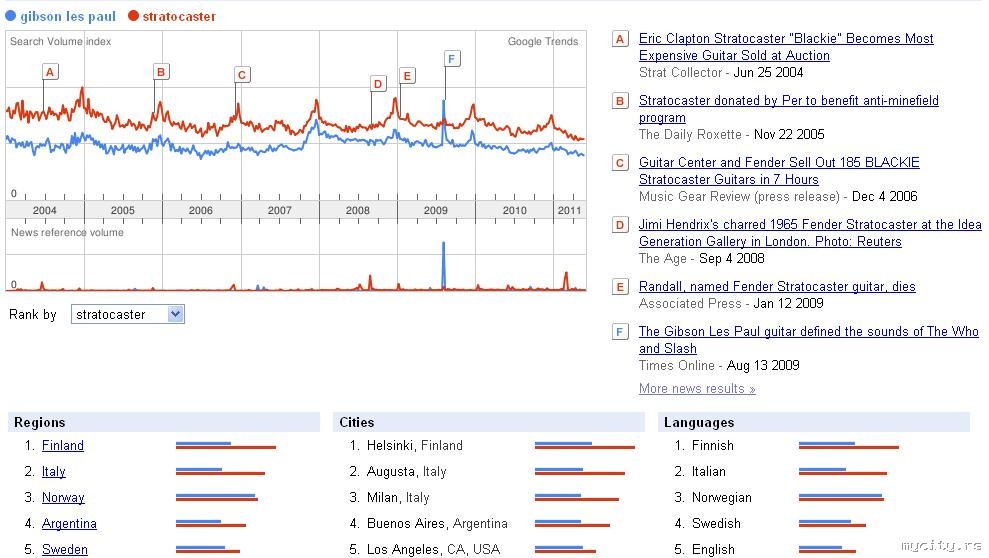Click the Jun 25 2004 article date
The width and height of the screenshot is (989, 558).
tap(768, 73)
